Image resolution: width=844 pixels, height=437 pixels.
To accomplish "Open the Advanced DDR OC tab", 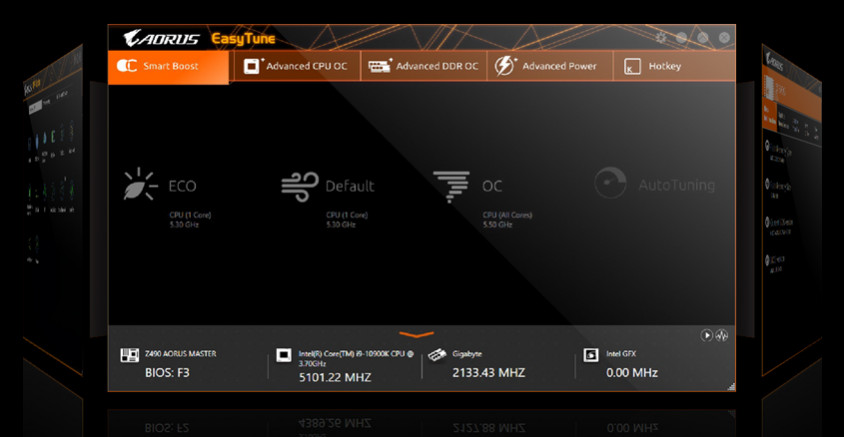I will click(x=424, y=67).
